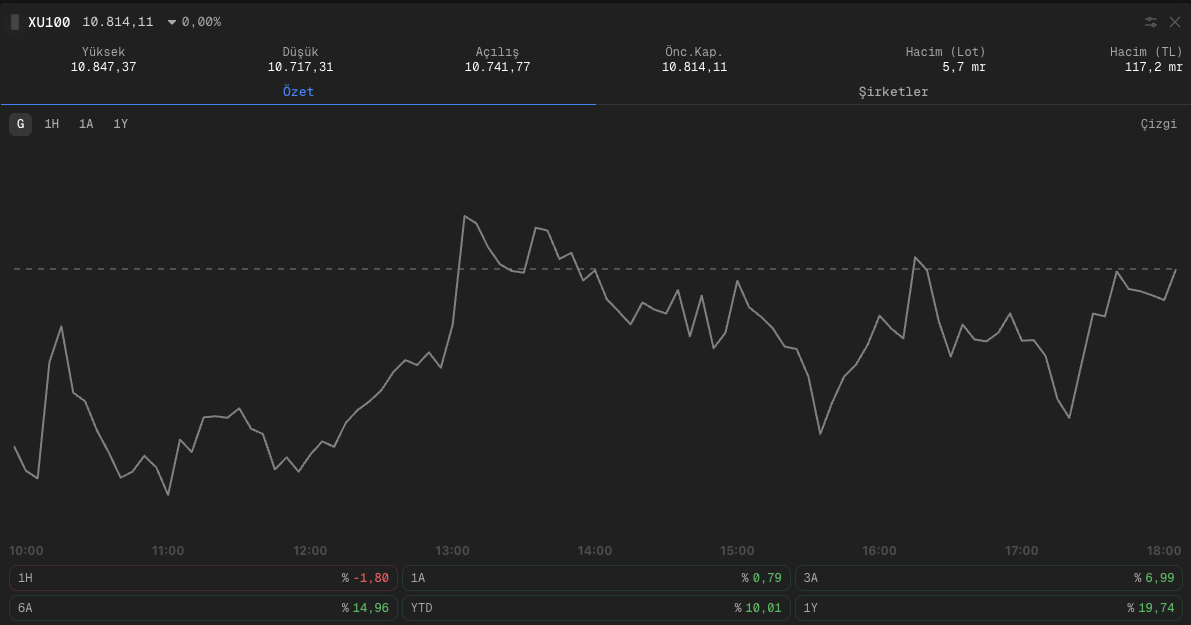1191x625 pixels.
Task: Click the XU100 symbol name
Action: [x=49, y=22]
